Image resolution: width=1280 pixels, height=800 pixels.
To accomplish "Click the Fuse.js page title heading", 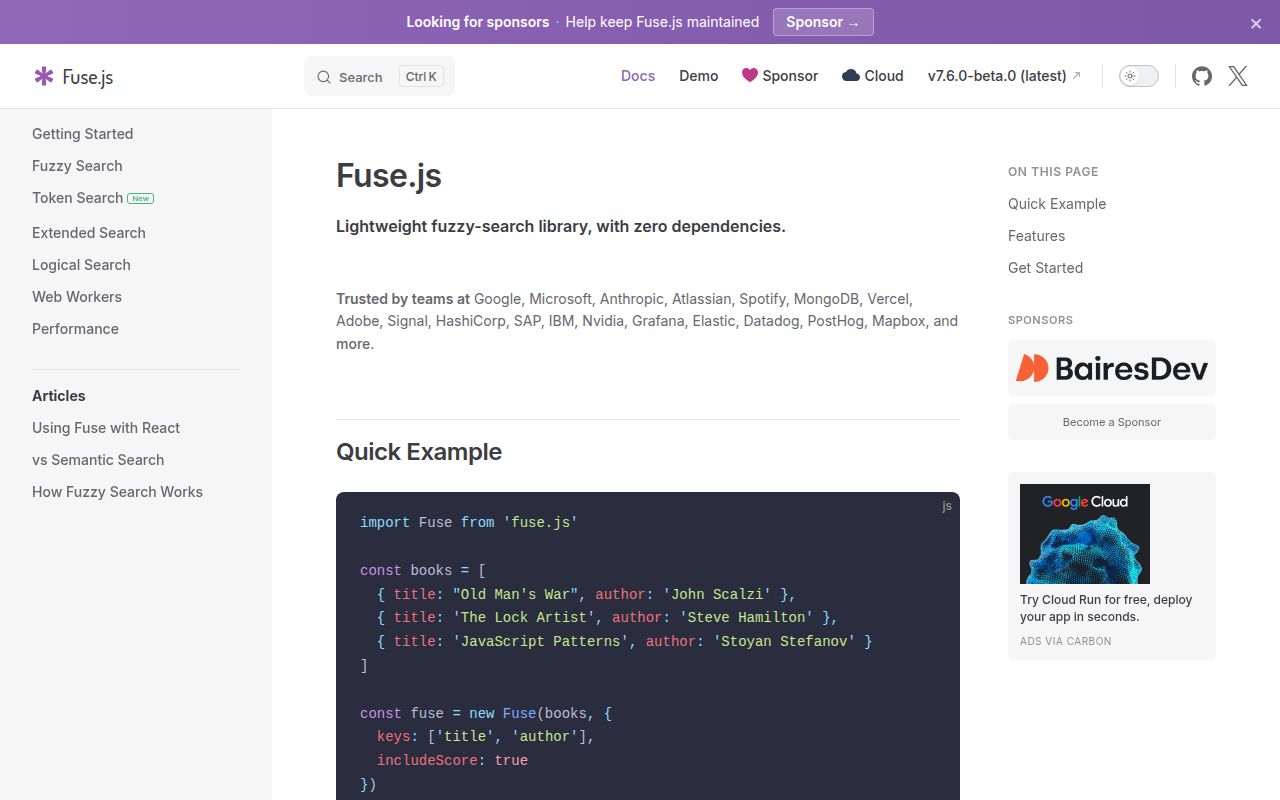I will (x=389, y=176).
